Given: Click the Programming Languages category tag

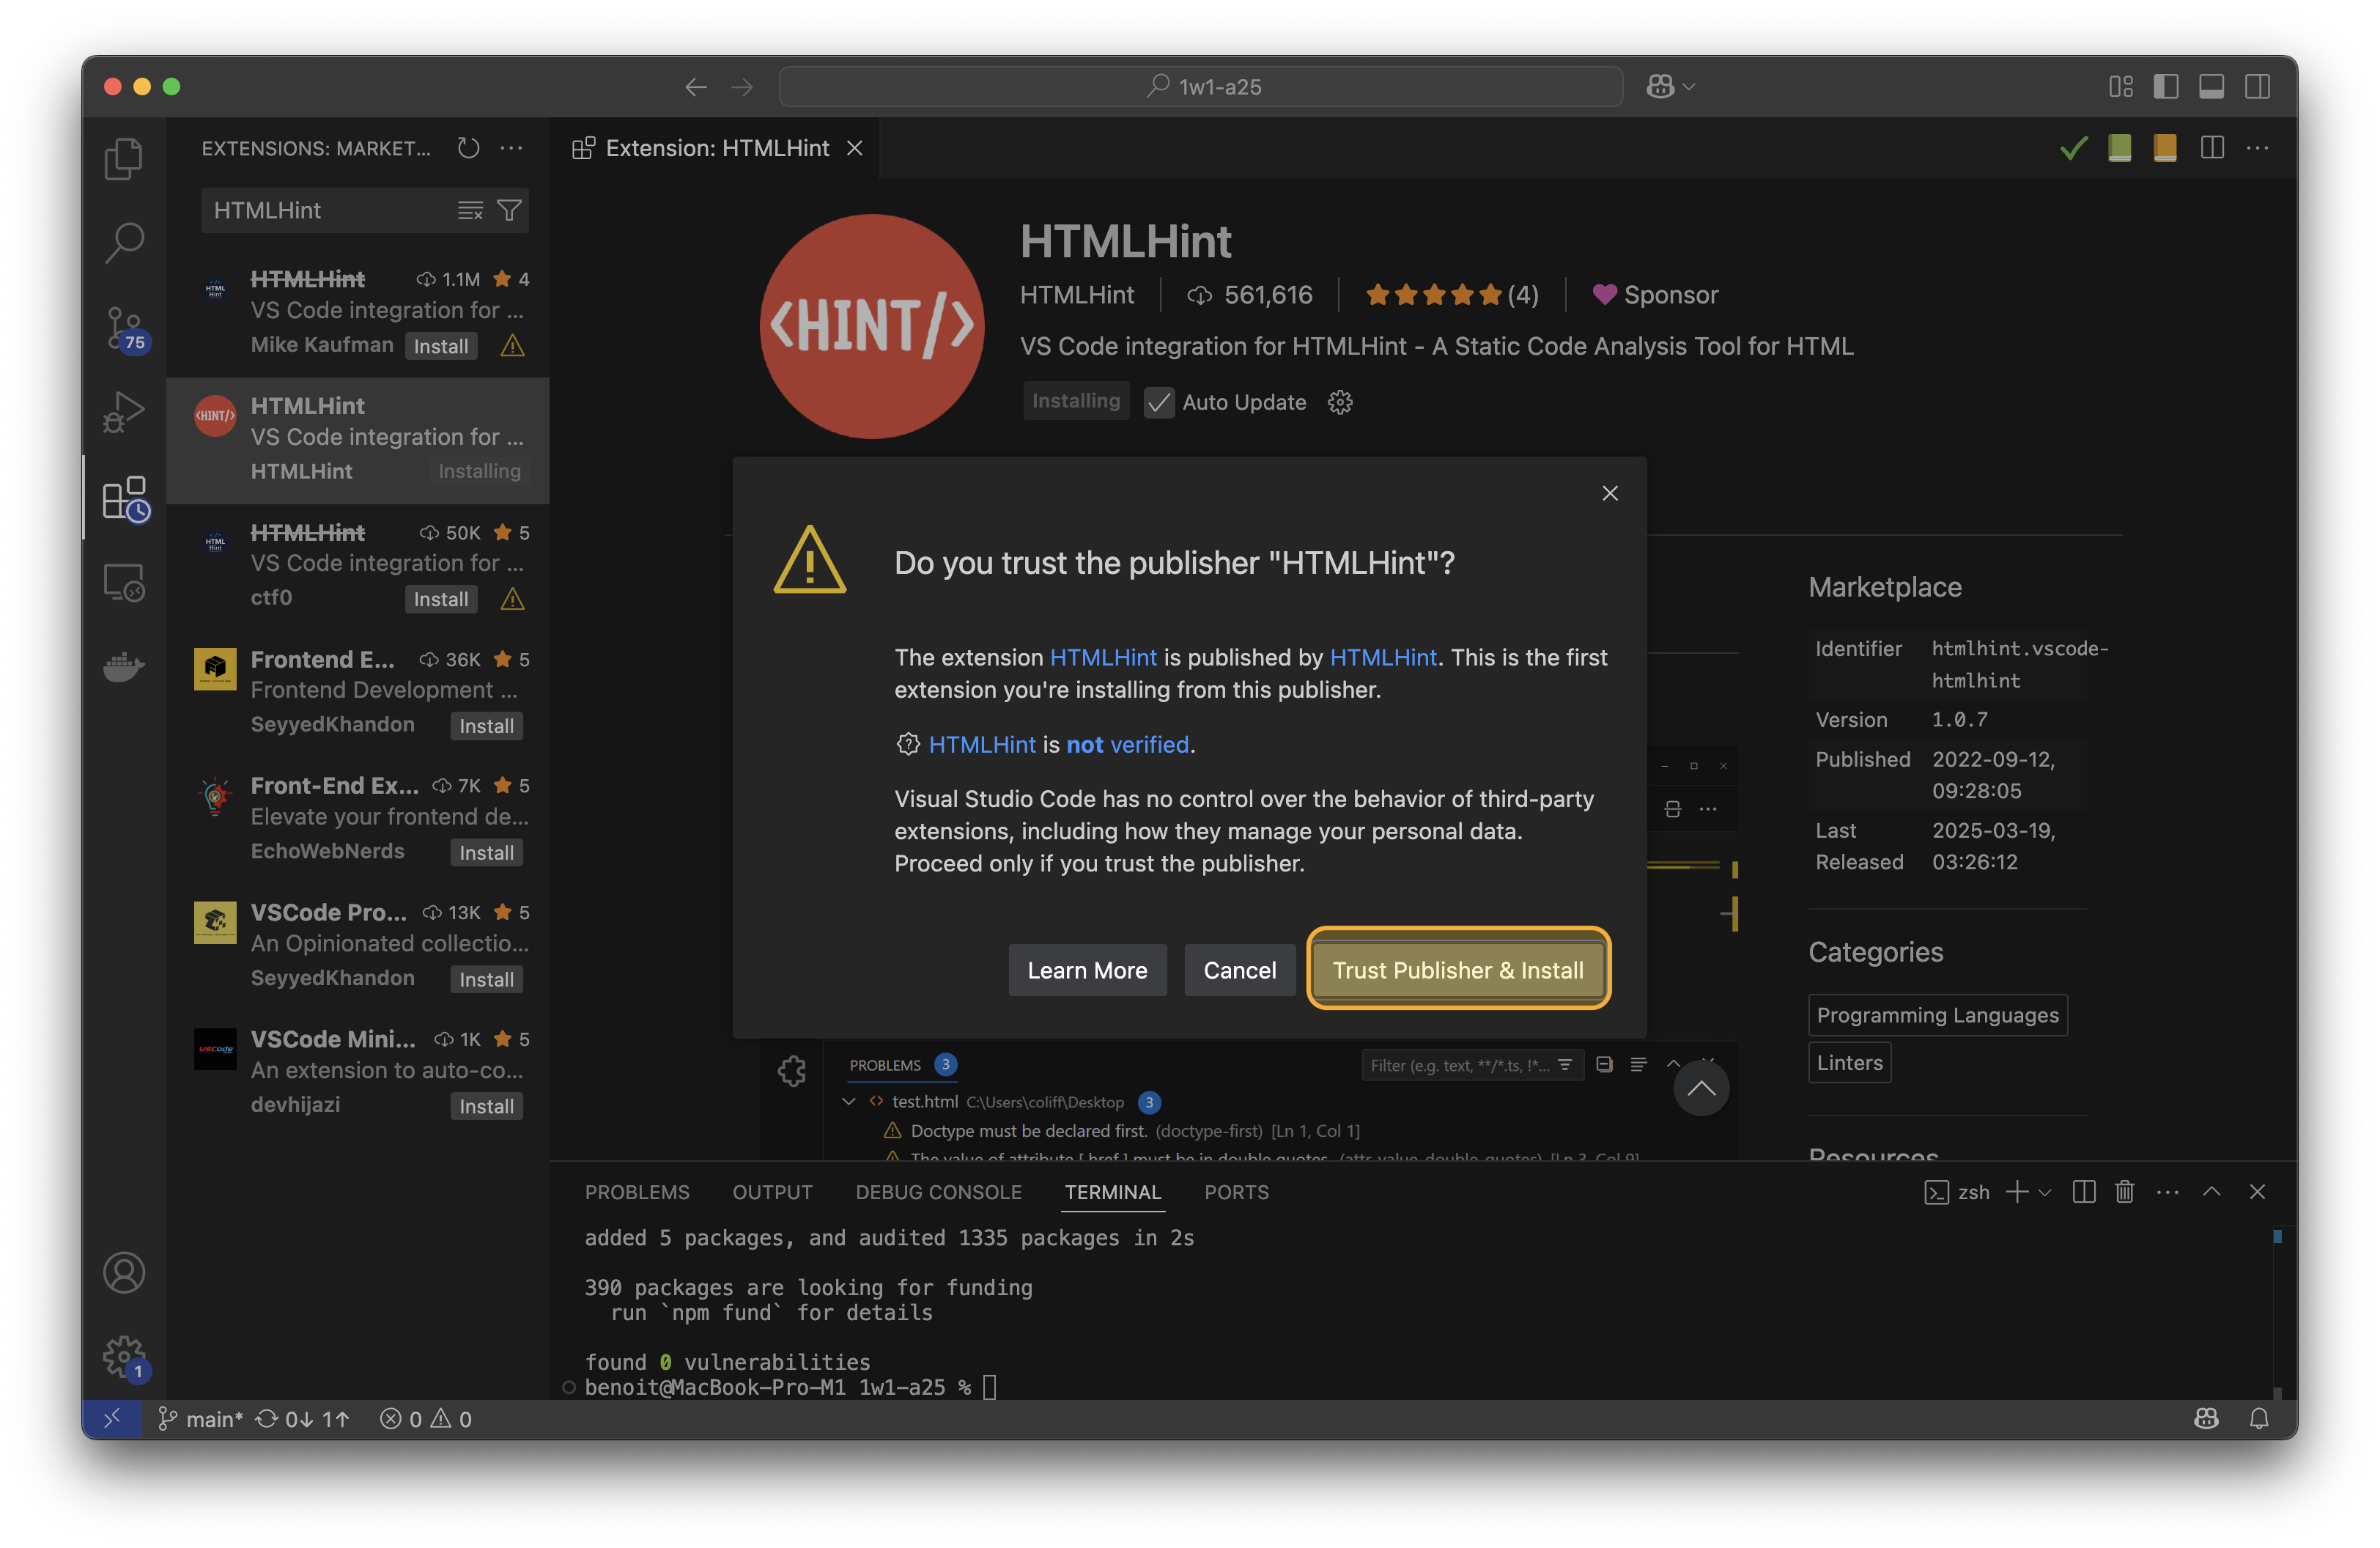Looking at the screenshot, I should [x=1937, y=1015].
